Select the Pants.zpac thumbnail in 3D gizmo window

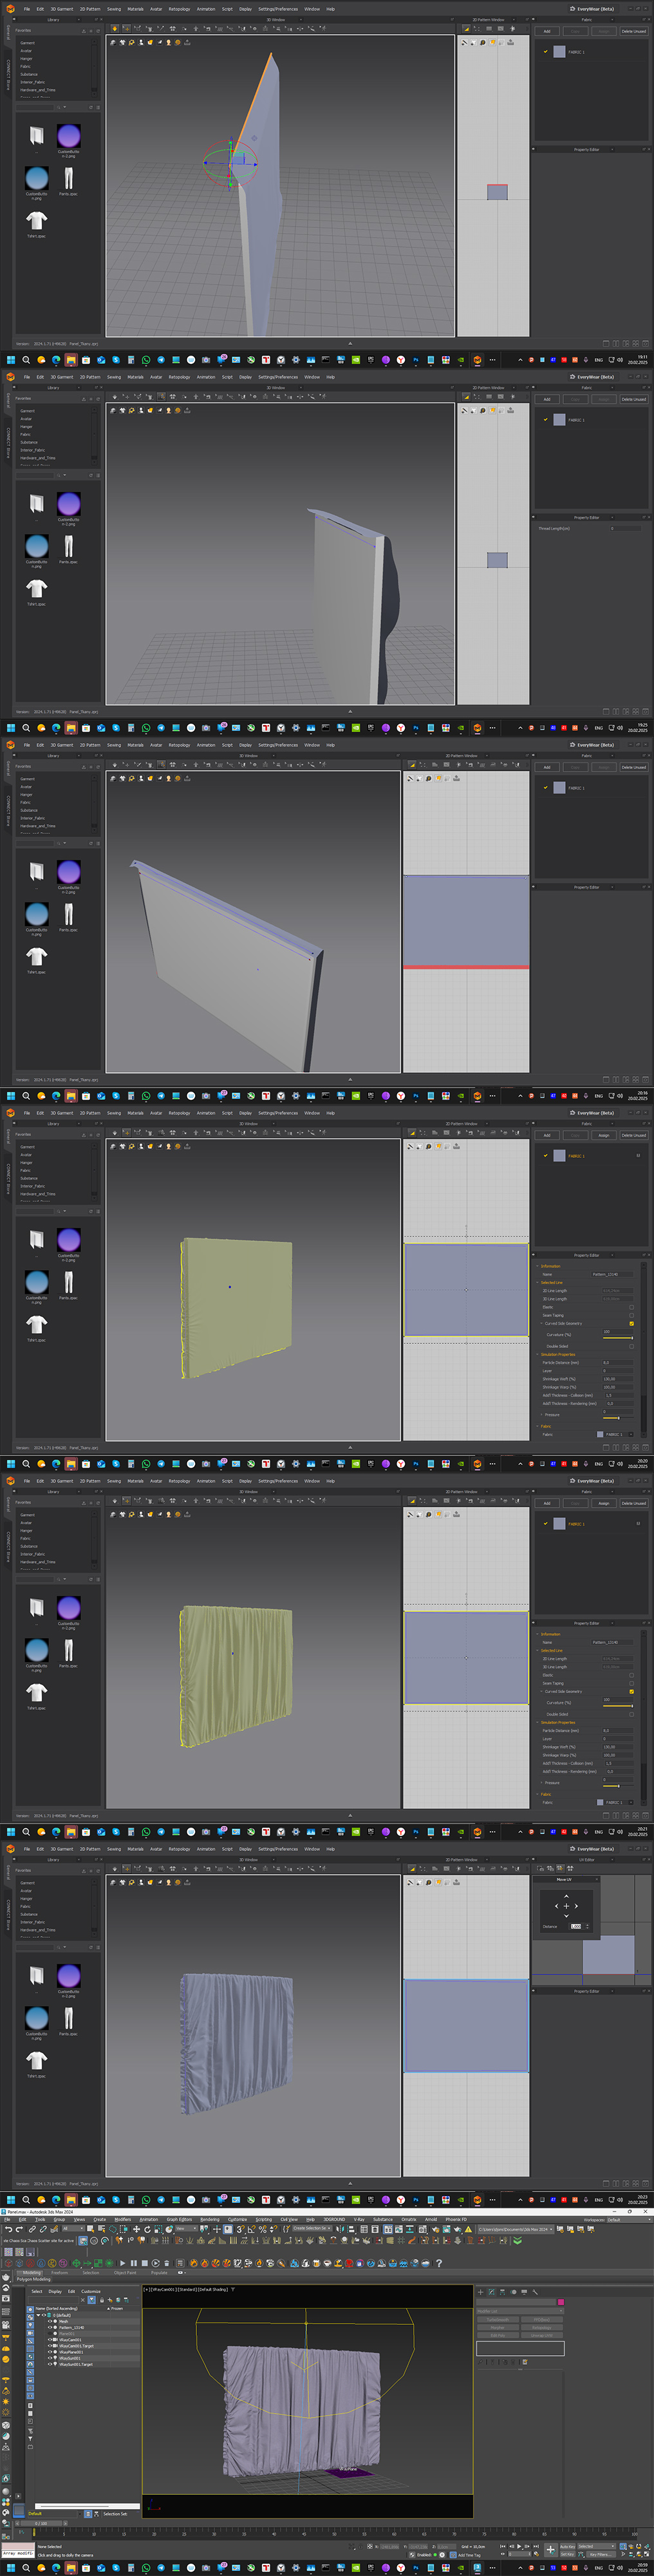(69, 178)
